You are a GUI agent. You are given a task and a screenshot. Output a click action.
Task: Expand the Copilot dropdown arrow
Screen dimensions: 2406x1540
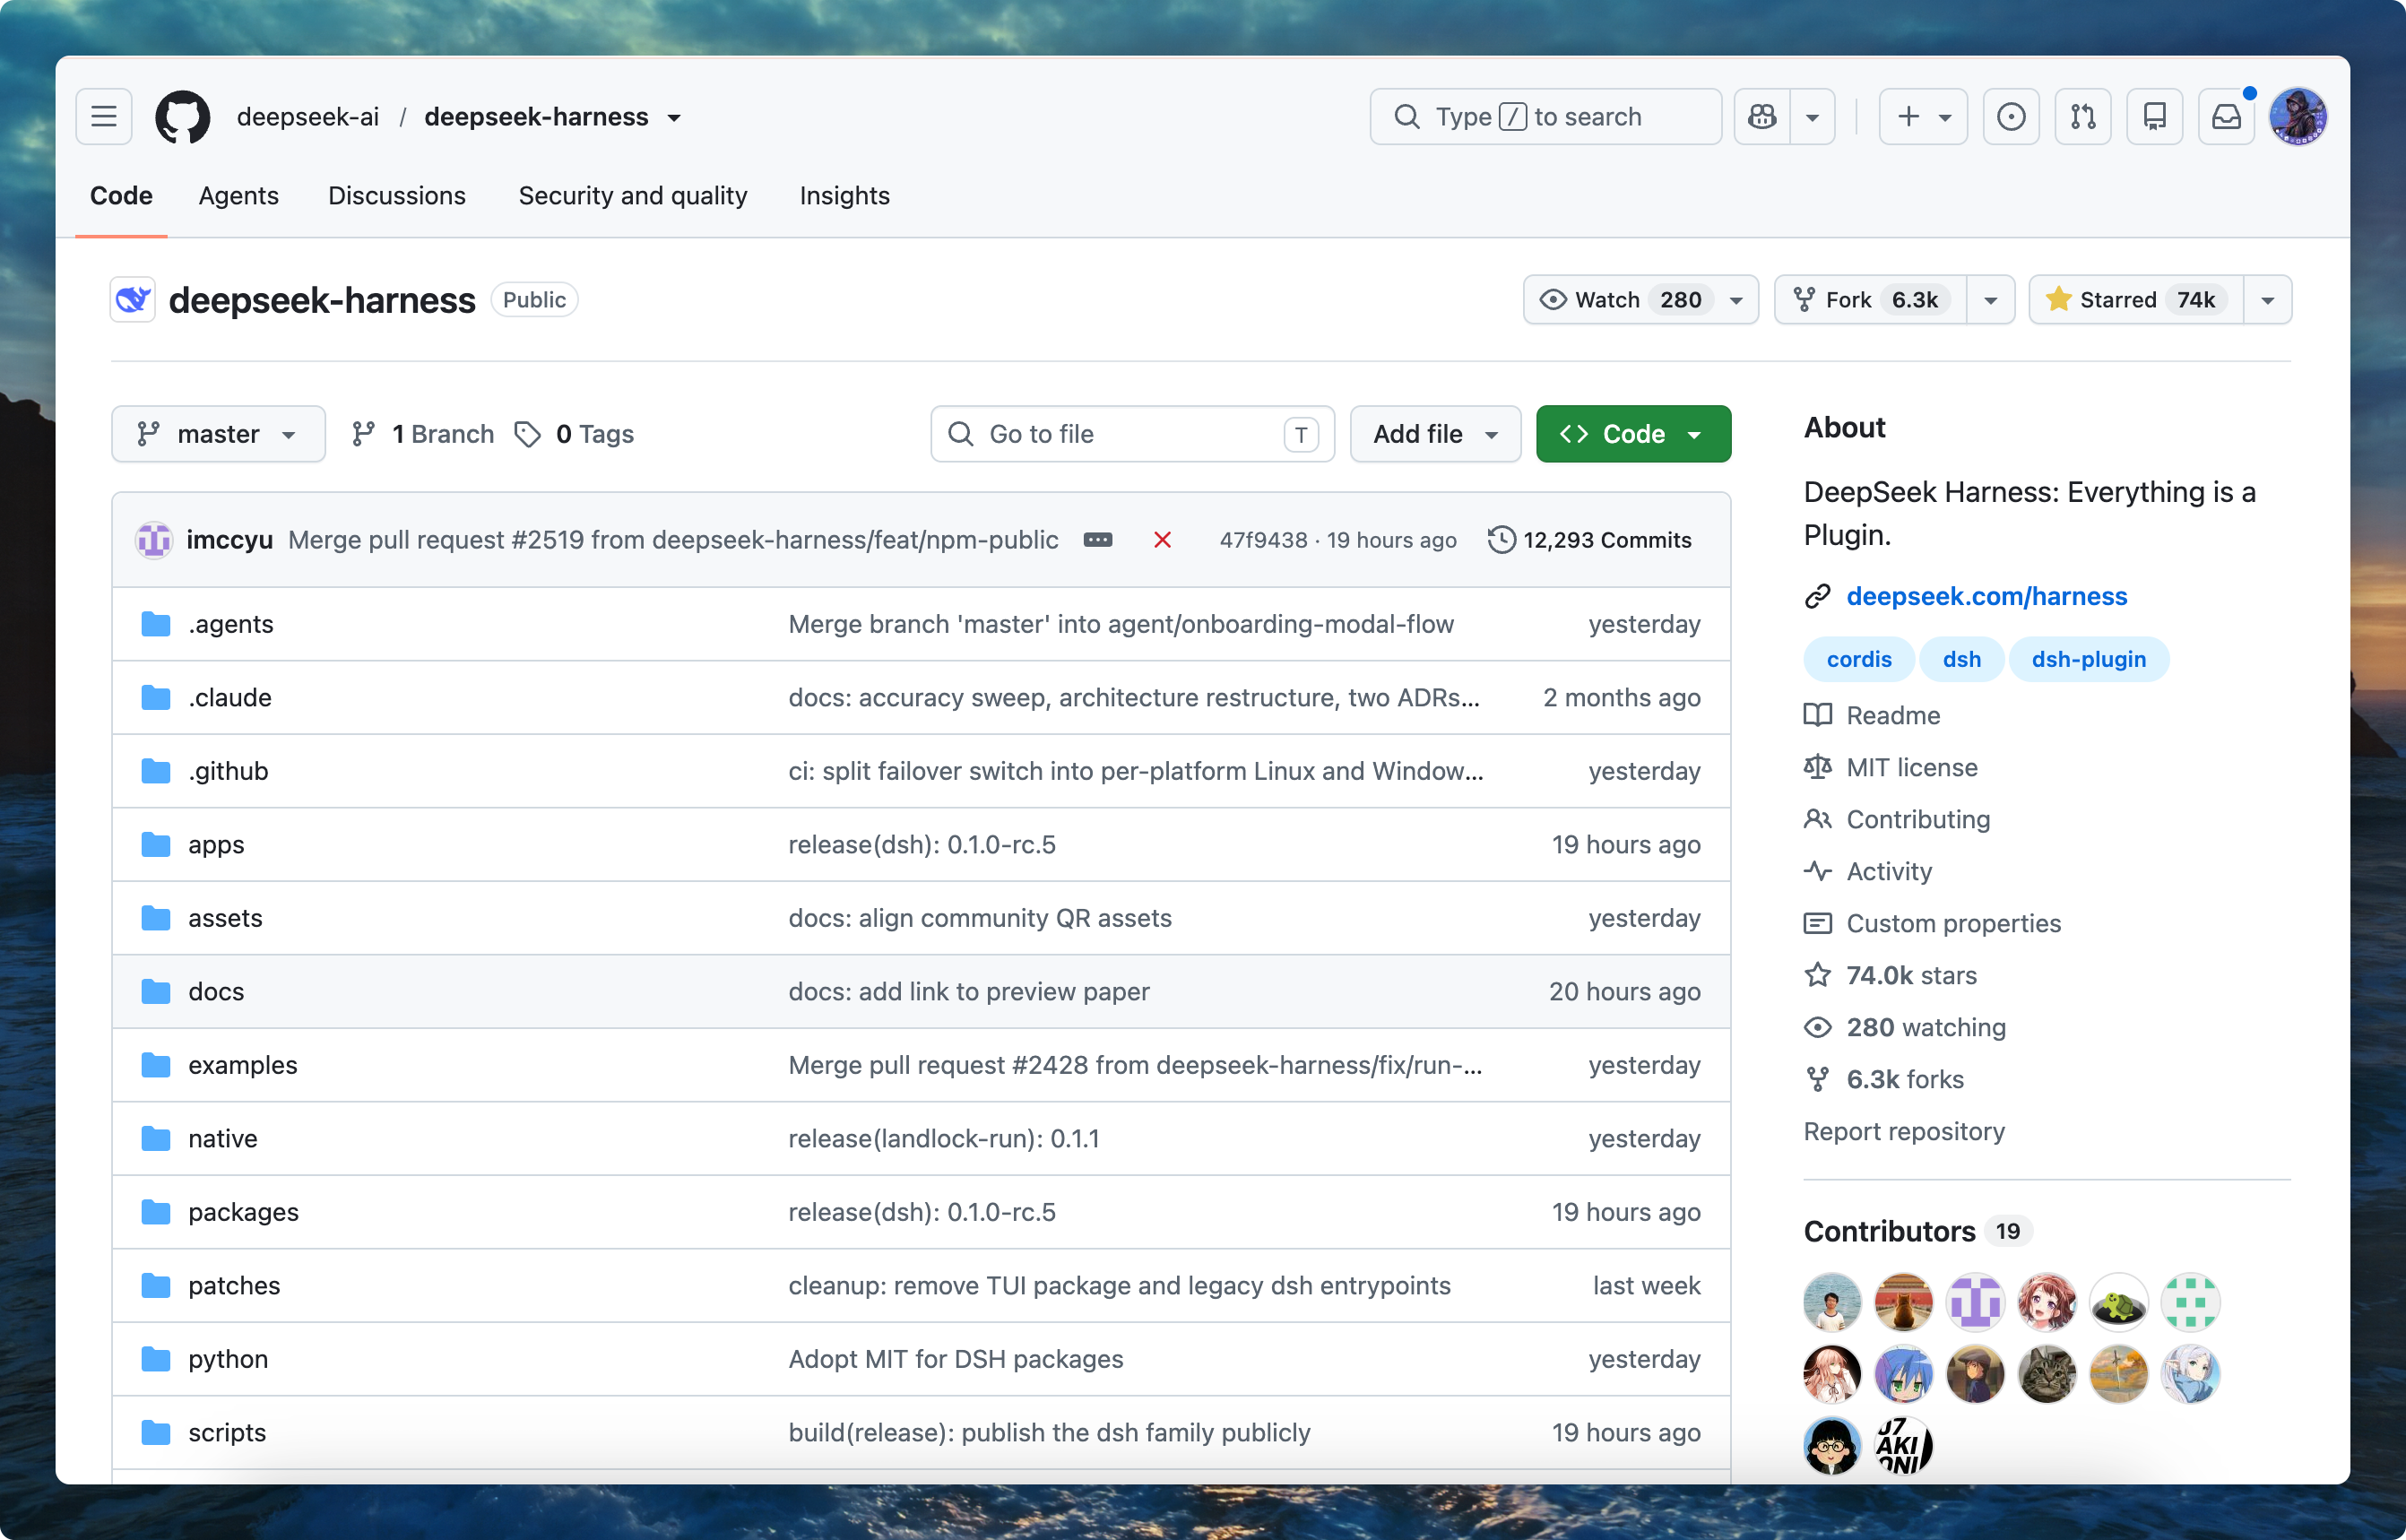pyautogui.click(x=1812, y=117)
